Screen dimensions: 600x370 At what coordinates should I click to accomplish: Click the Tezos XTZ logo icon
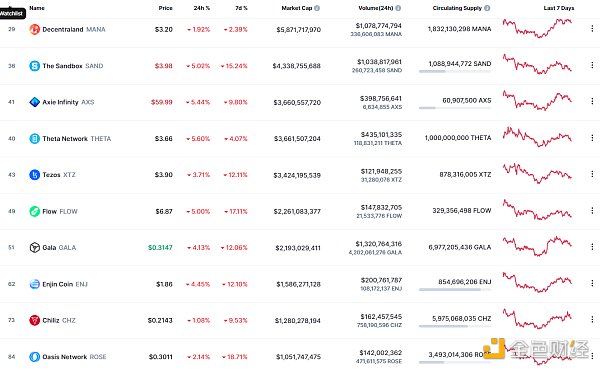[34, 175]
